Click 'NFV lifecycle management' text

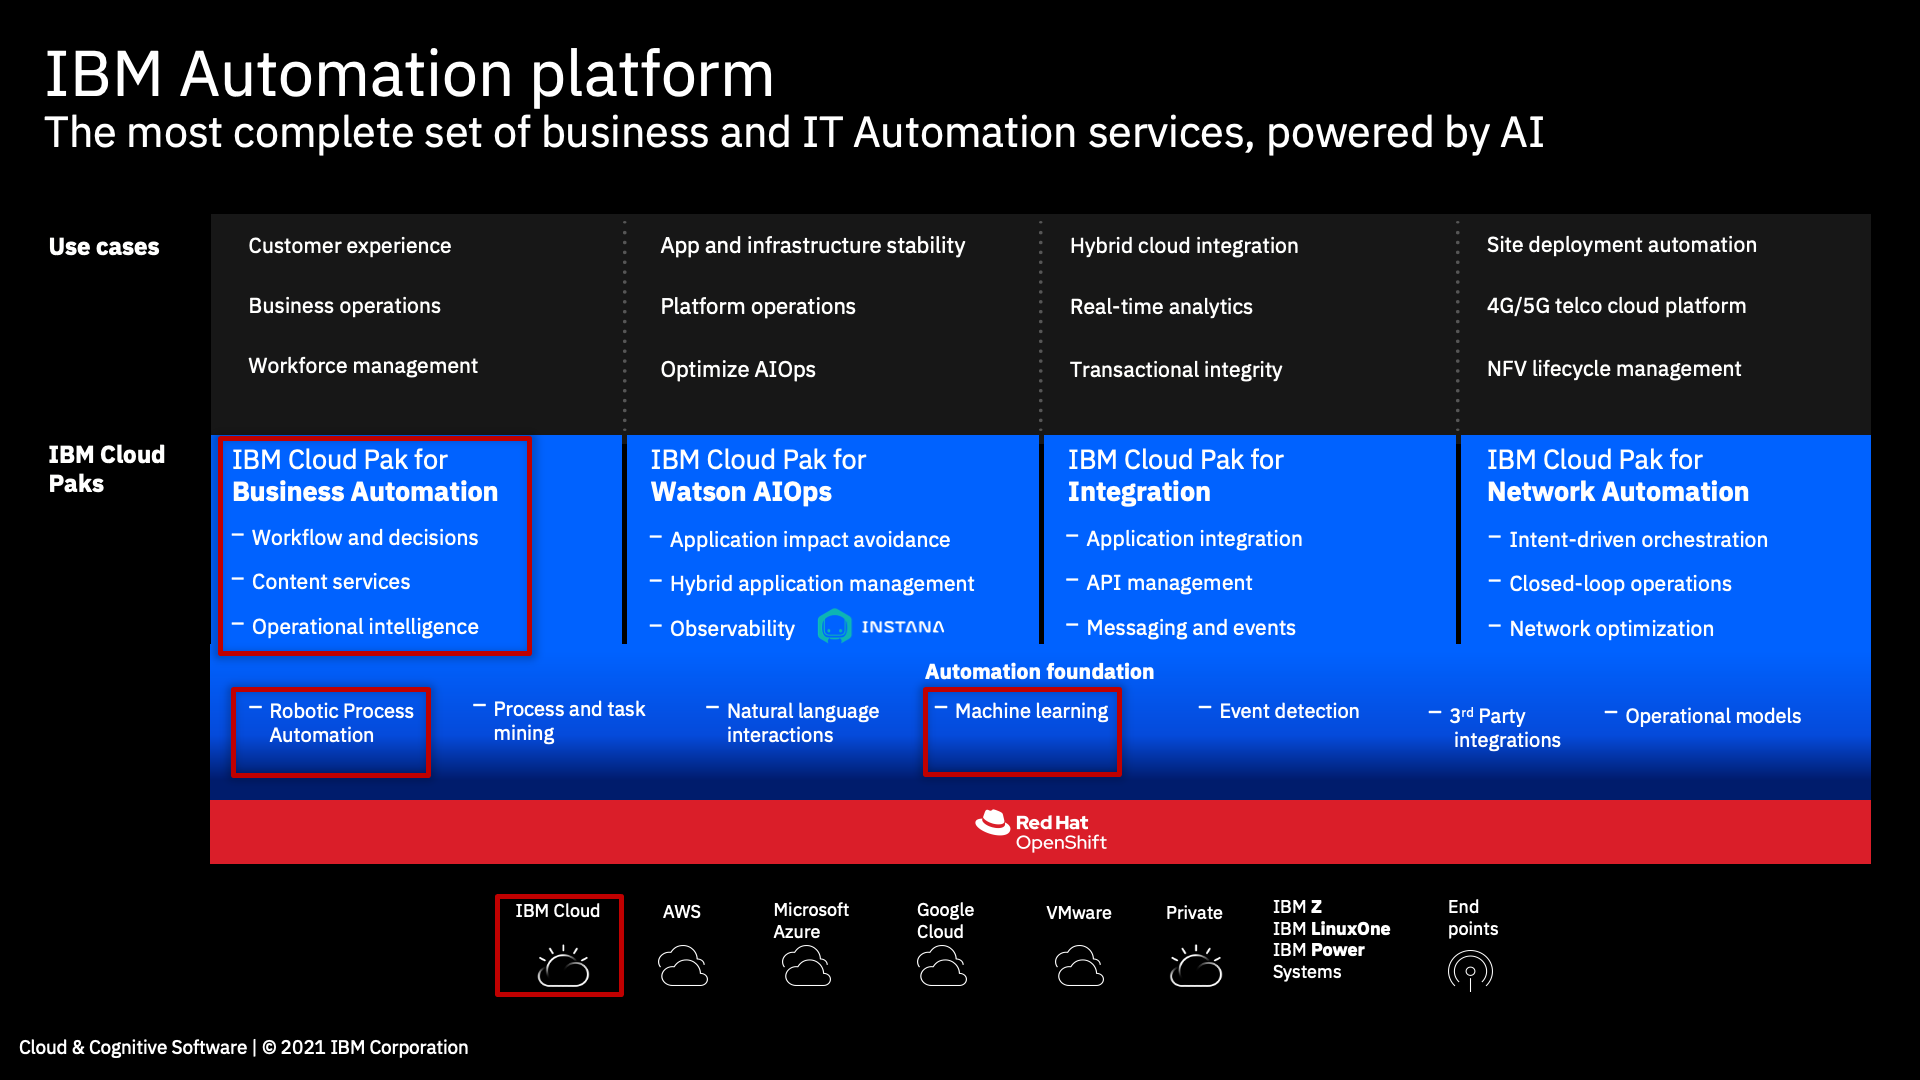click(x=1613, y=369)
